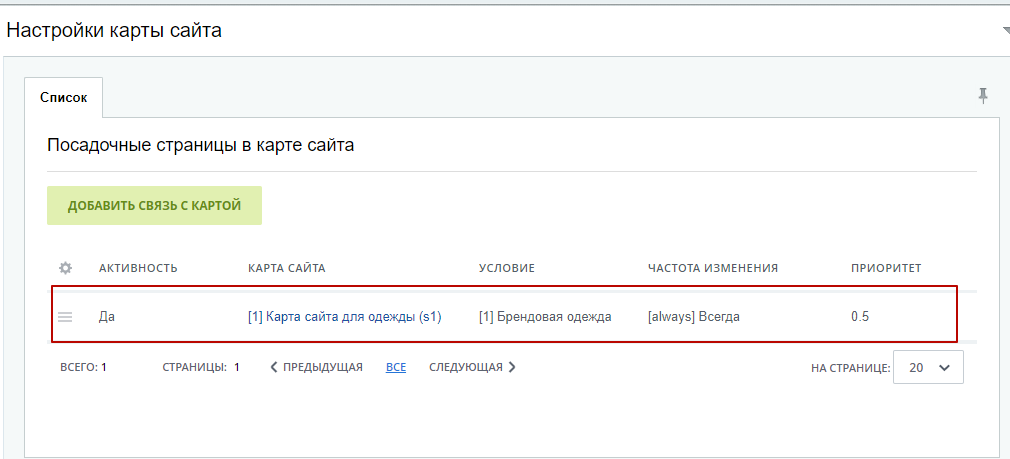The height and width of the screenshot is (459, 1010).
Task: Sort by УСЛОВИЕ column header
Action: [507, 268]
